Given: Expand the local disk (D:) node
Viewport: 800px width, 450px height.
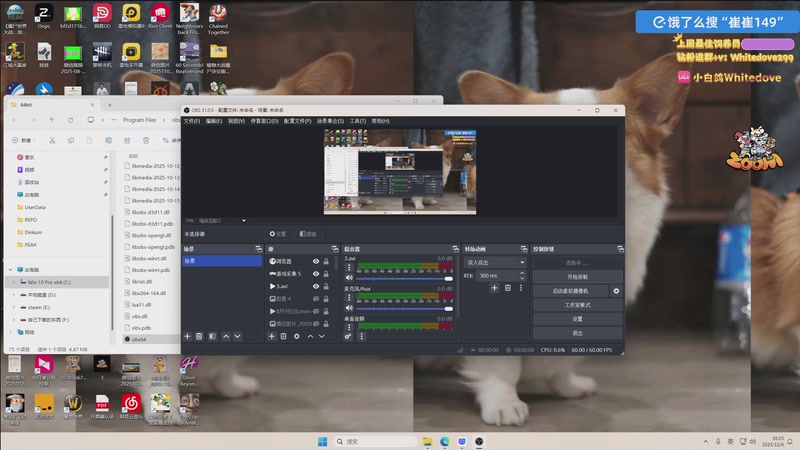Looking at the screenshot, I should (14, 295).
